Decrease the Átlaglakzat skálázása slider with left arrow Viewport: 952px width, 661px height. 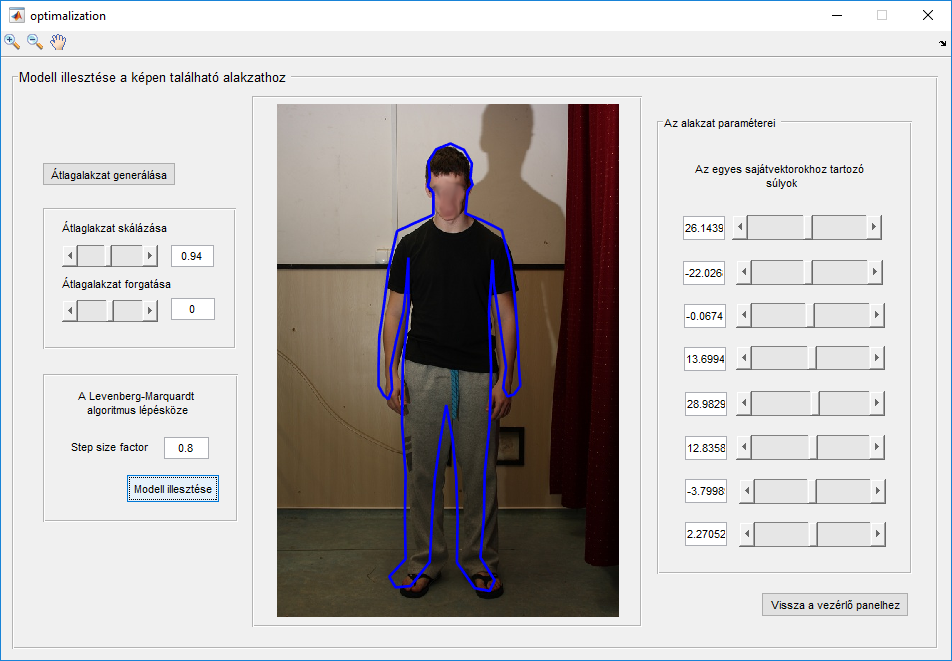pos(70,256)
